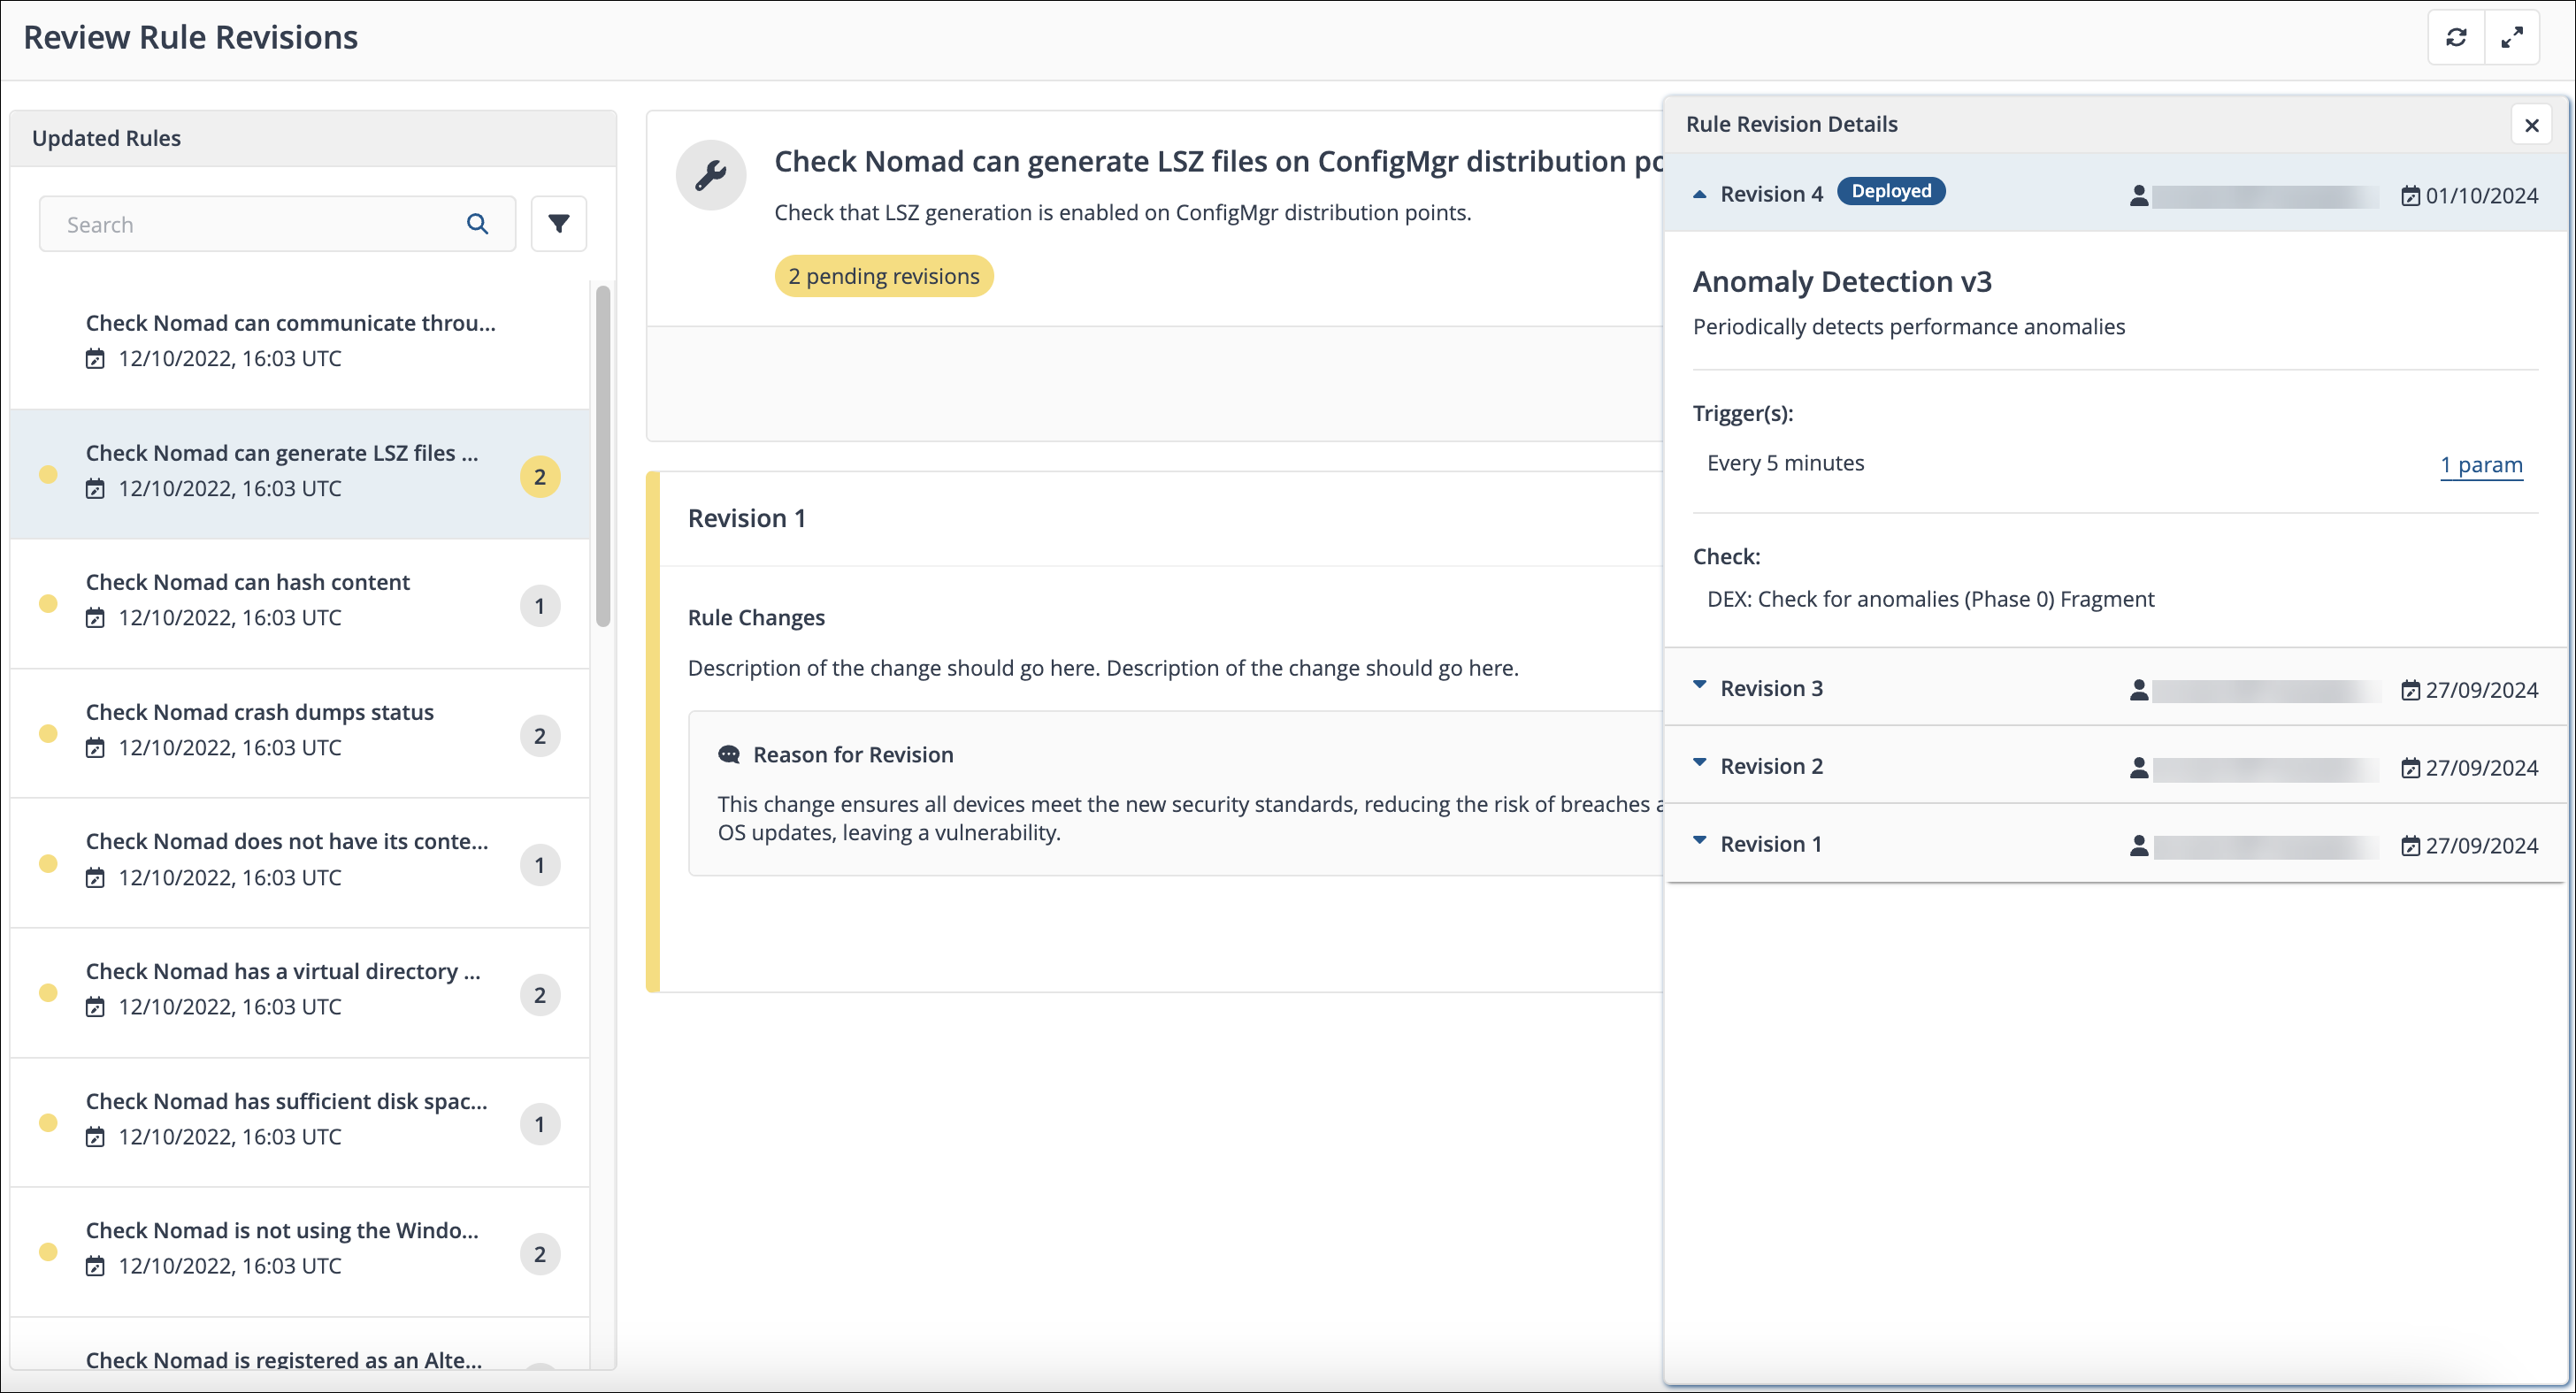2576x1393 pixels.
Task: Click the calendar icon next to 01/10/2024
Action: pyautogui.click(x=2410, y=196)
